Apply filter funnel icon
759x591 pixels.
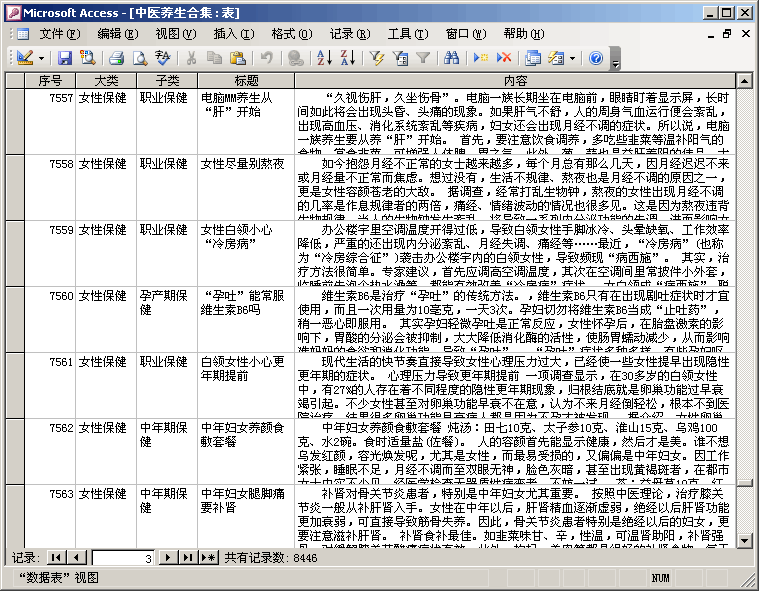tap(423, 58)
